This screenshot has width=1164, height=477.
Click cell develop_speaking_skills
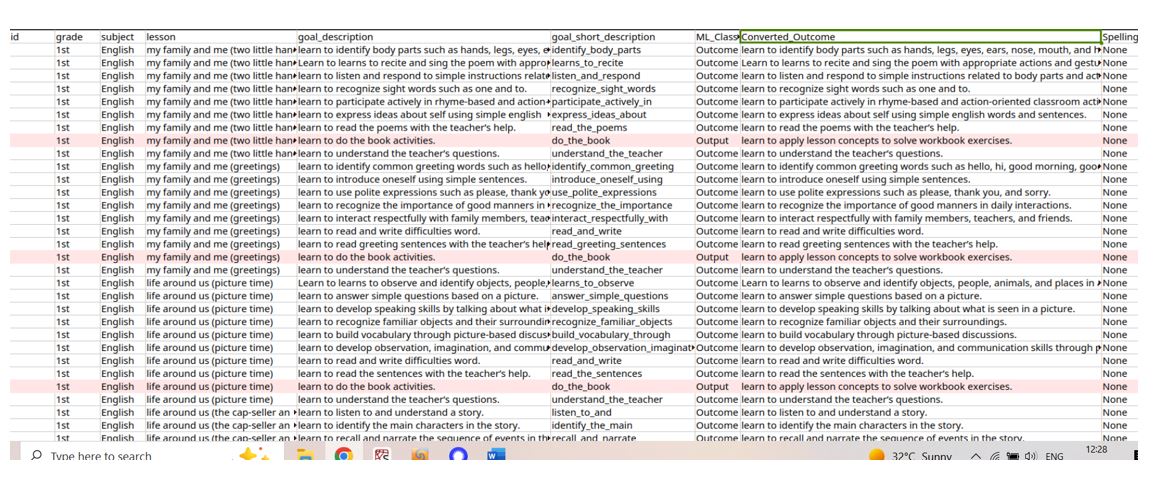click(x=622, y=309)
